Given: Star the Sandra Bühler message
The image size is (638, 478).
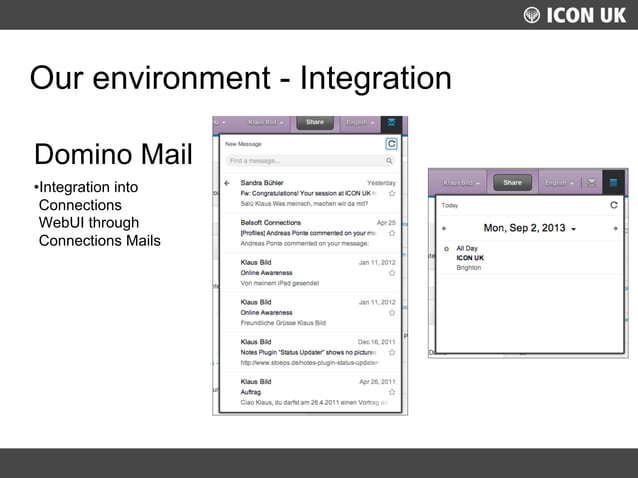Looking at the screenshot, I should [x=392, y=193].
